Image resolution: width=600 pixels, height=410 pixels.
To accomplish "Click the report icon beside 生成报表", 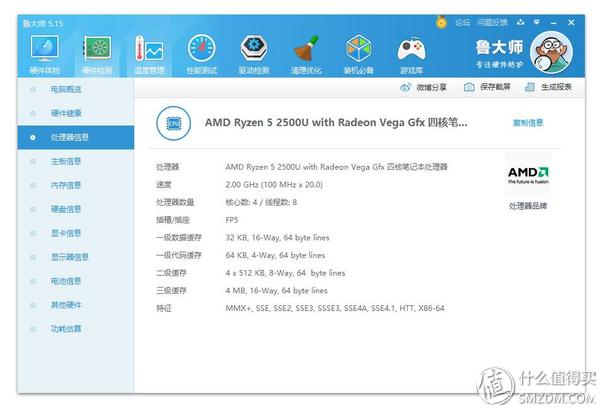I will pos(530,87).
